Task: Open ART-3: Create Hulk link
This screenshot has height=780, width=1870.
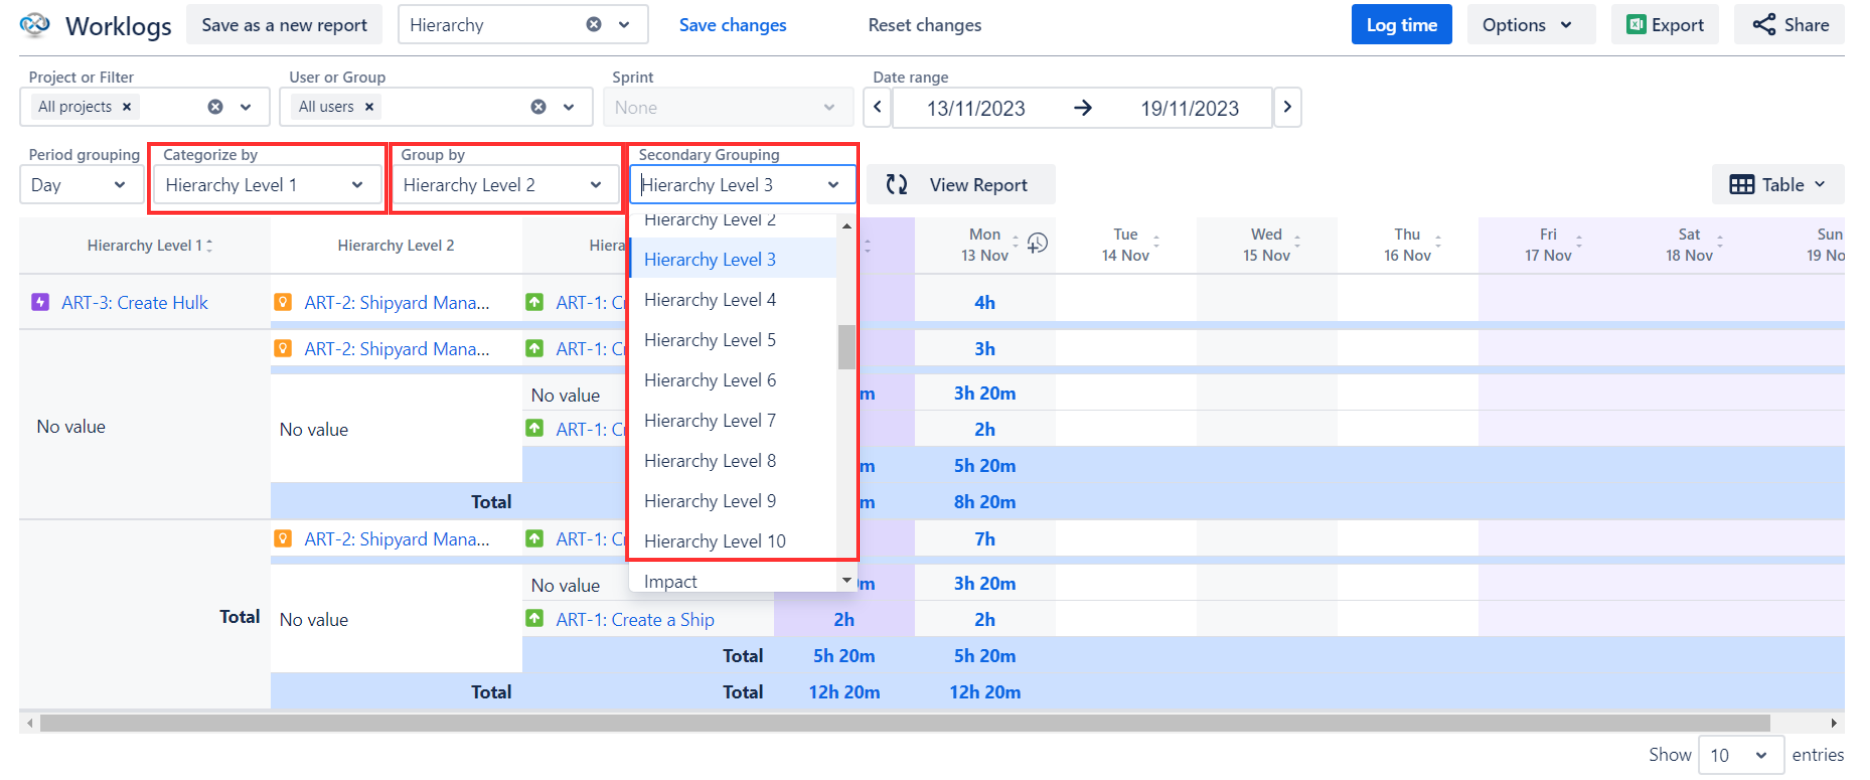Action: [135, 303]
